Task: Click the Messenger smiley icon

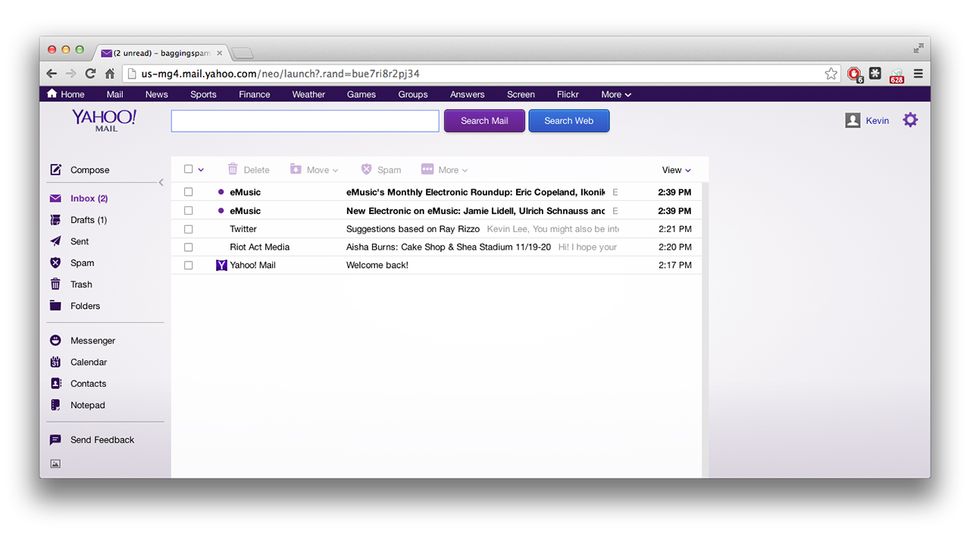Action: click(56, 340)
